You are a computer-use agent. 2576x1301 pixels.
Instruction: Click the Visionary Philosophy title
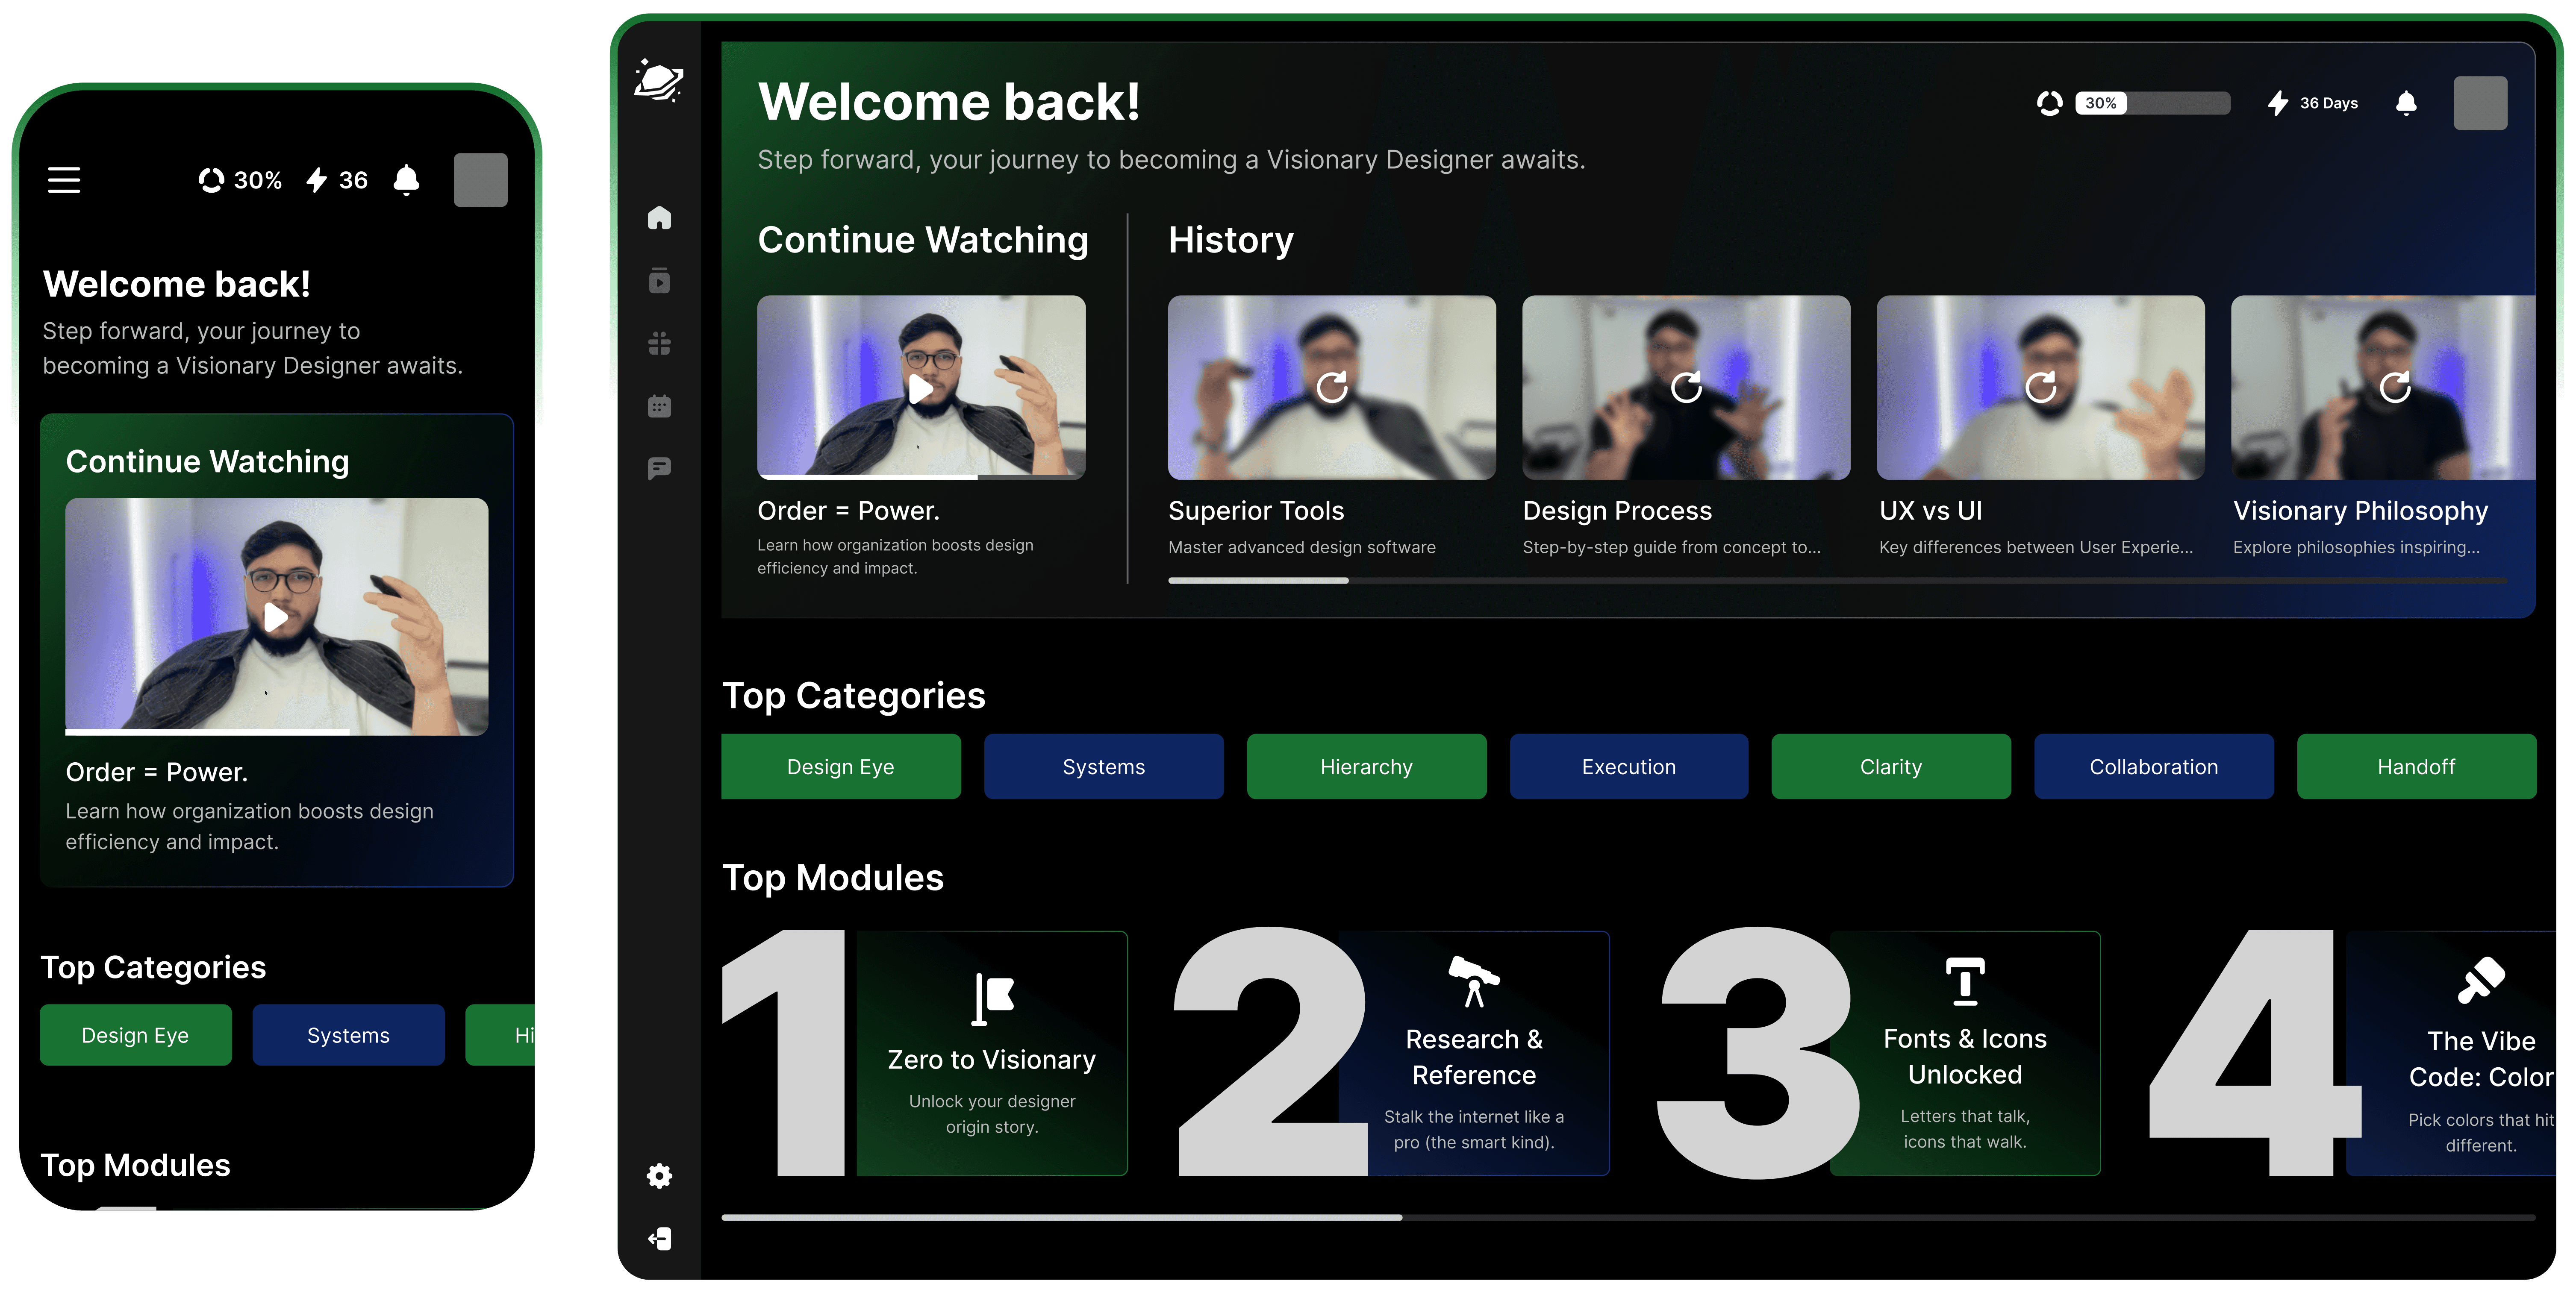coord(2360,511)
